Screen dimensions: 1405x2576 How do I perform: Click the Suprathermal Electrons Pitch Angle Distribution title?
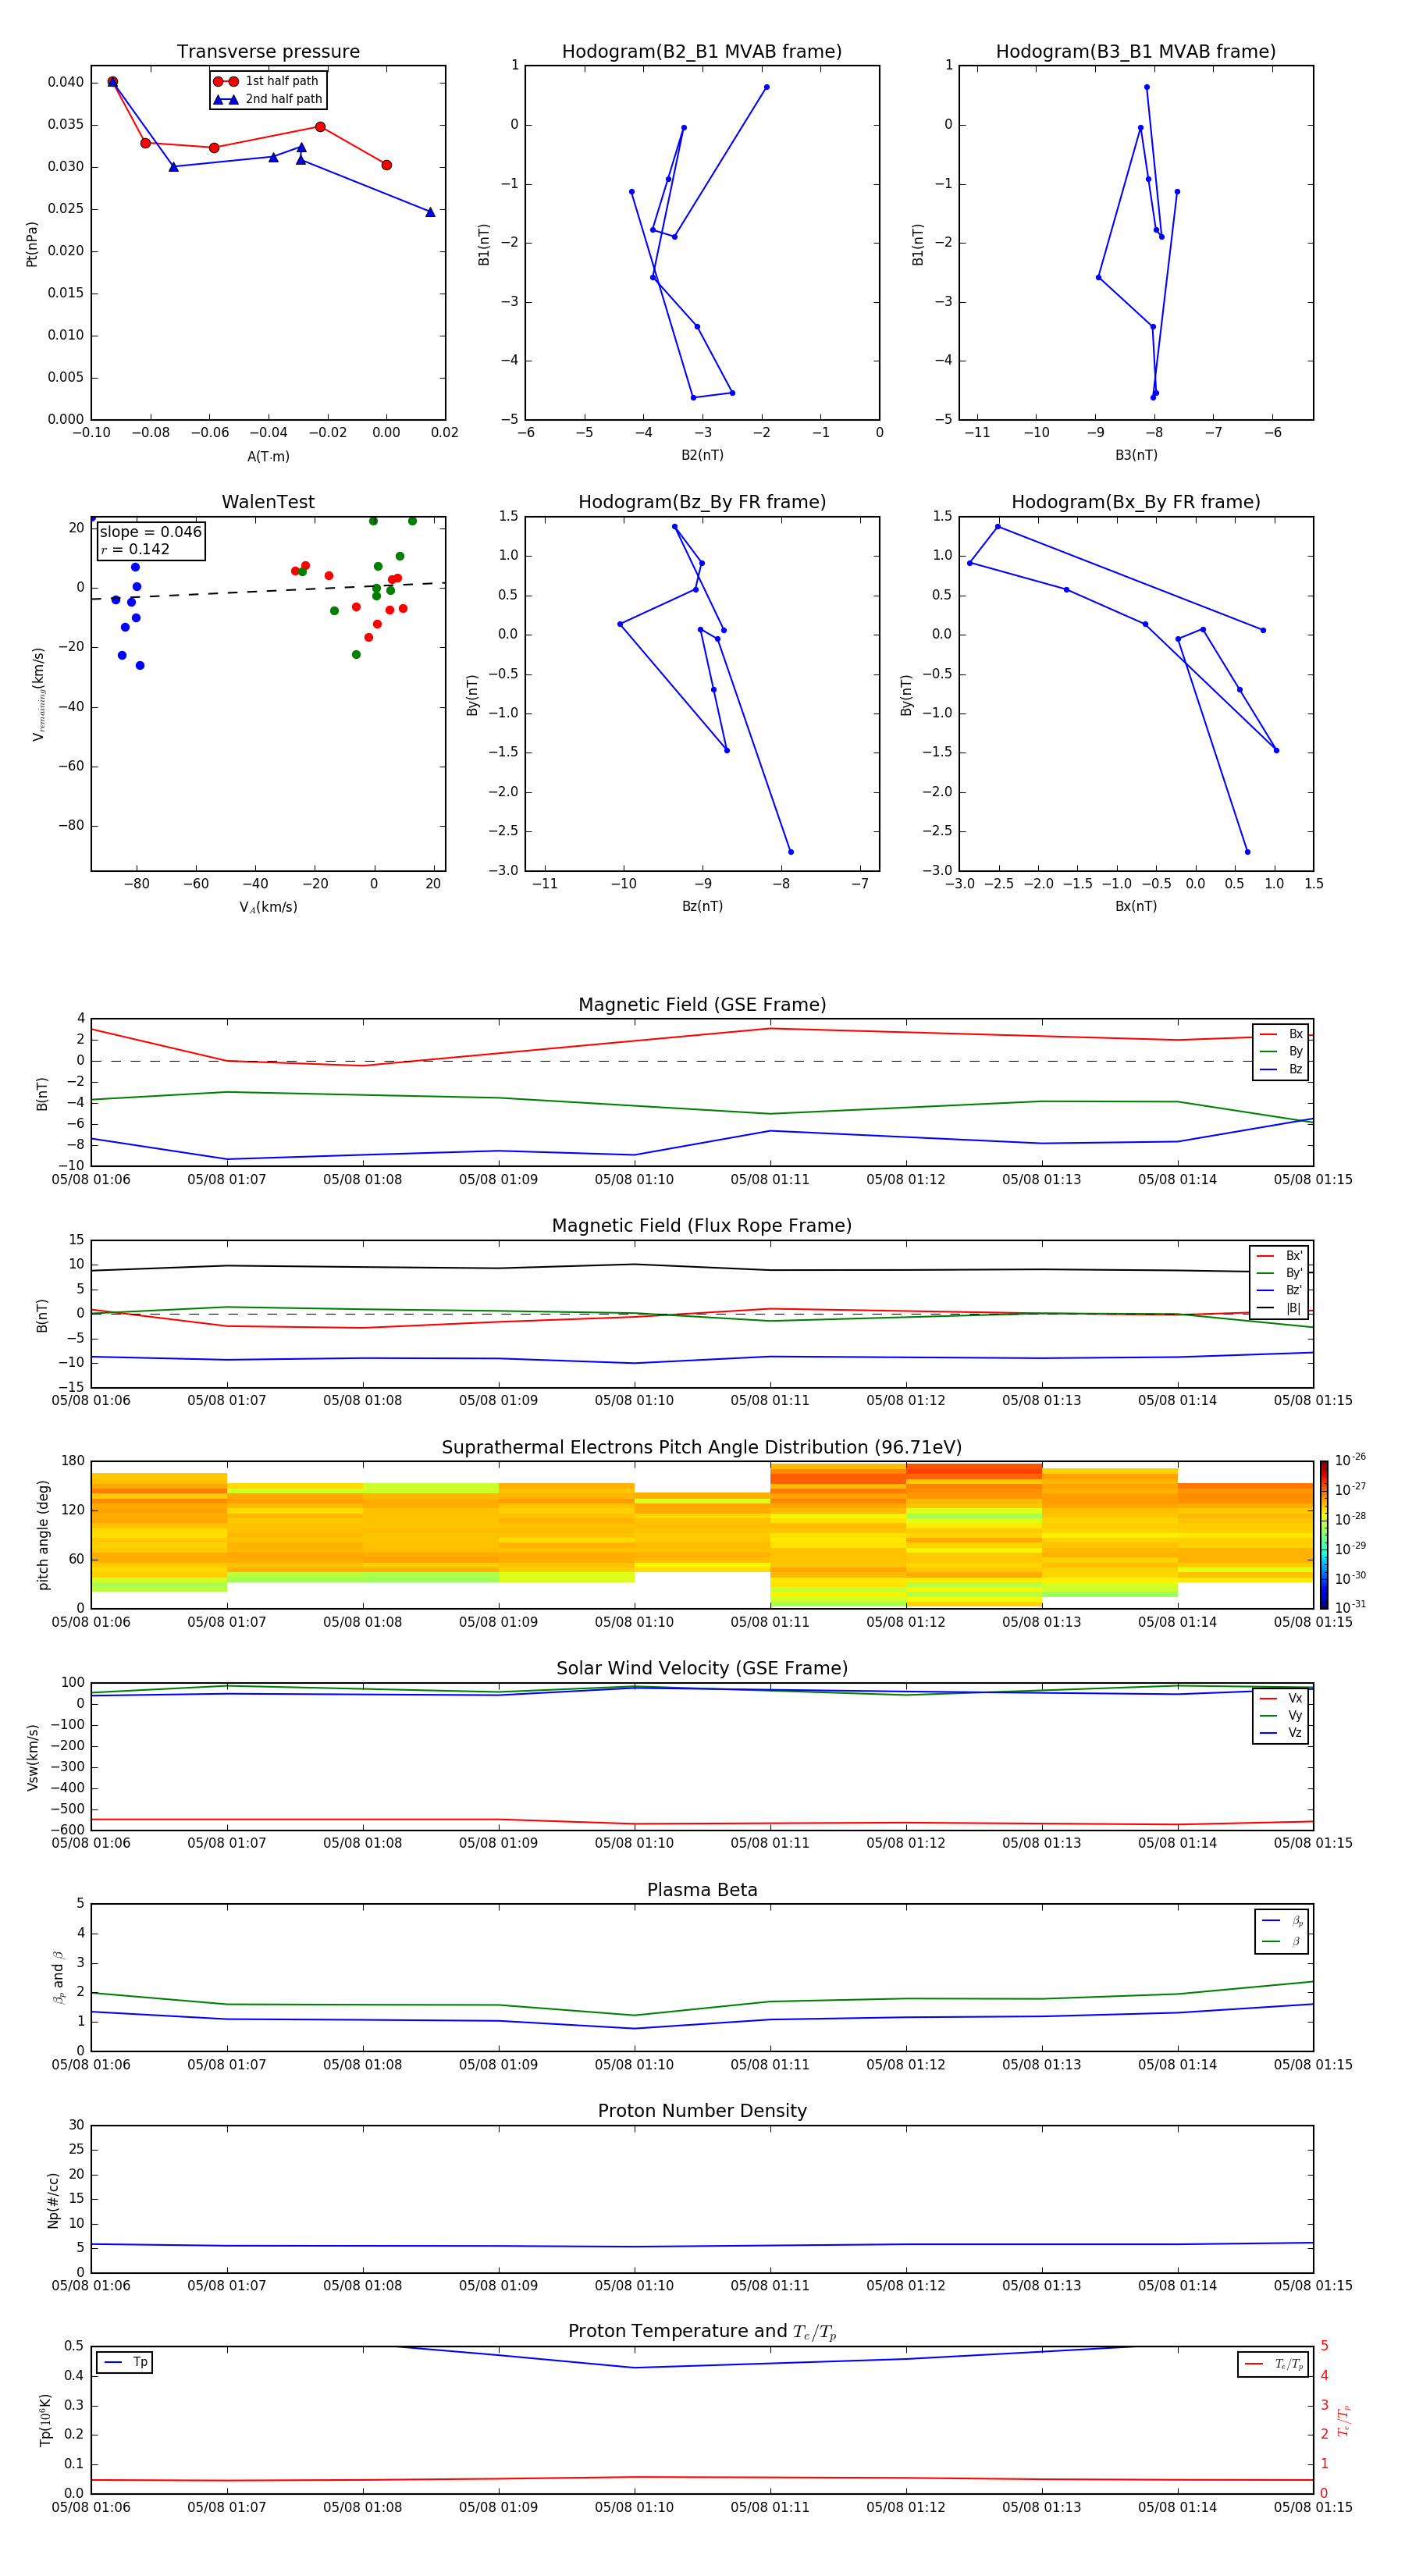(x=702, y=1447)
